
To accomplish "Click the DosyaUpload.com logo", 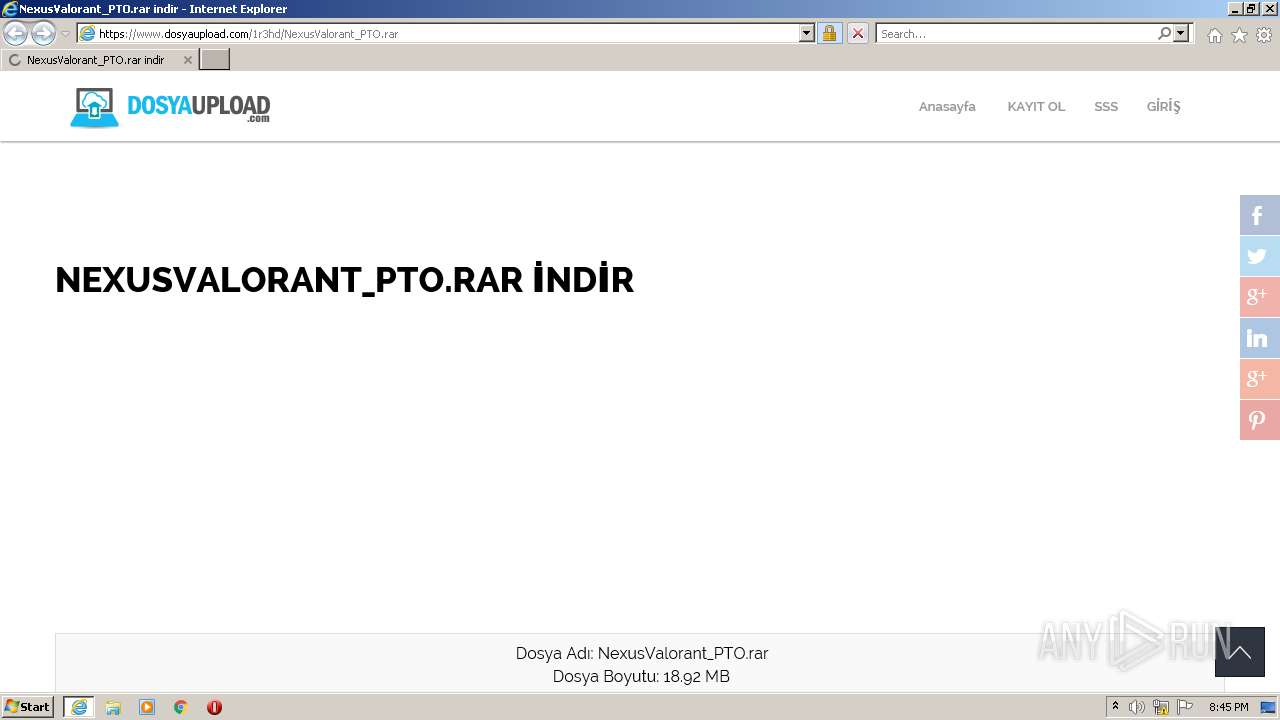I will point(170,107).
